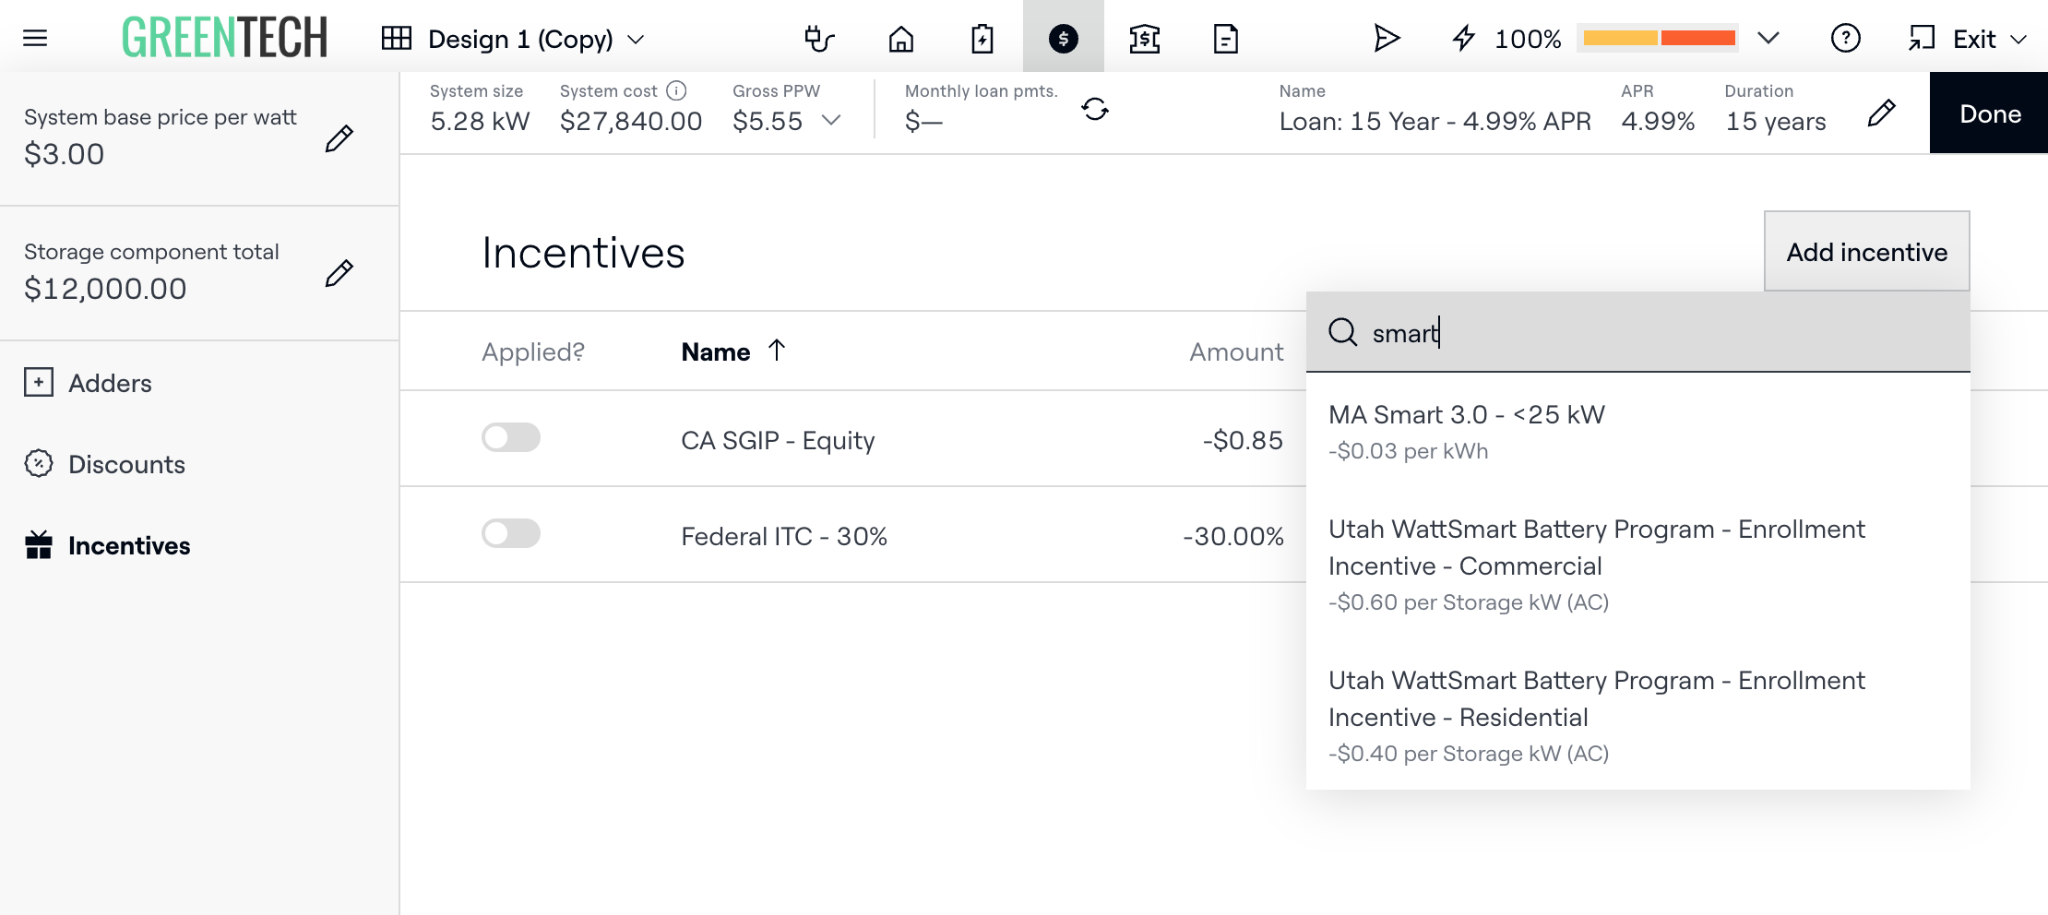
Task: Select Utah WattSmart Residential incentive option
Action: point(1638,715)
